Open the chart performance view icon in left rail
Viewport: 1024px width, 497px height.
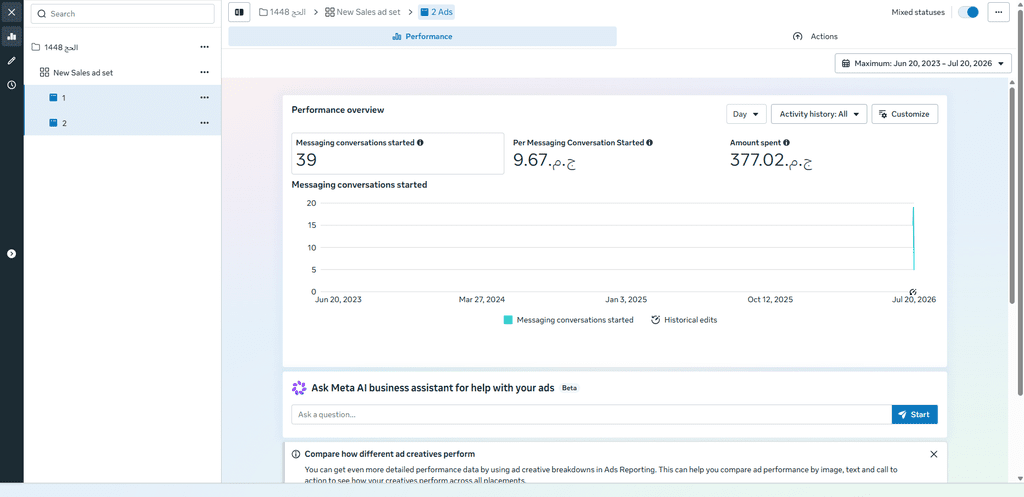pos(12,37)
